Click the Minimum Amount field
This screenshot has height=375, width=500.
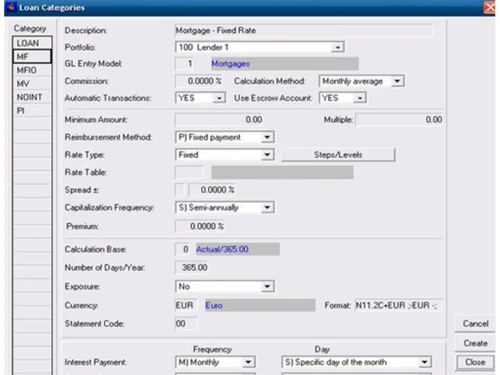click(x=219, y=120)
